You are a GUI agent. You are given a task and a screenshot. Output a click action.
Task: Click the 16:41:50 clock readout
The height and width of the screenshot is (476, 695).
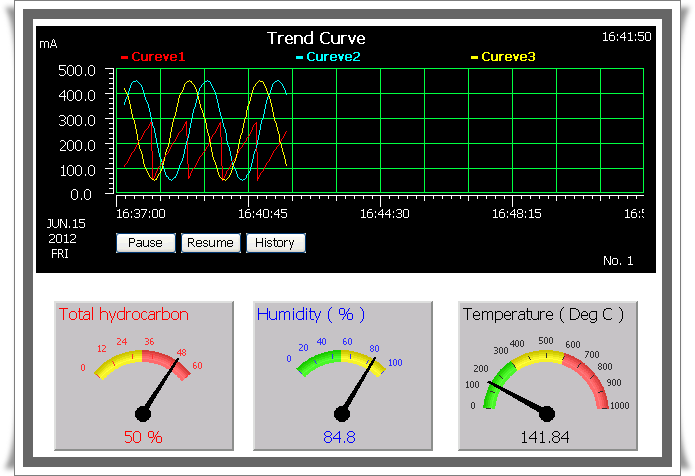pos(626,37)
